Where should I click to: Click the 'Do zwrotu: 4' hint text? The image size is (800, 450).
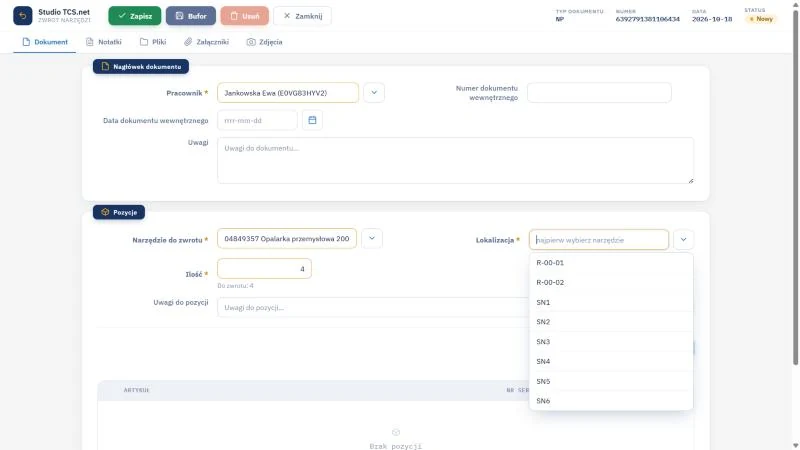(235, 286)
